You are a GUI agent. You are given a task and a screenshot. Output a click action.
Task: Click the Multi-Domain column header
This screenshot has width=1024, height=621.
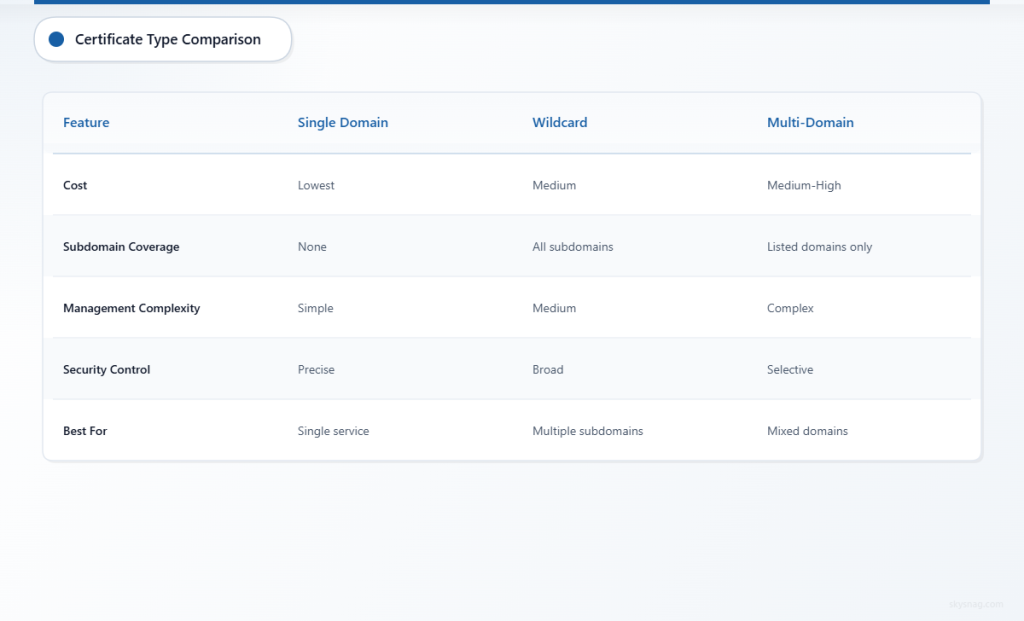(810, 122)
